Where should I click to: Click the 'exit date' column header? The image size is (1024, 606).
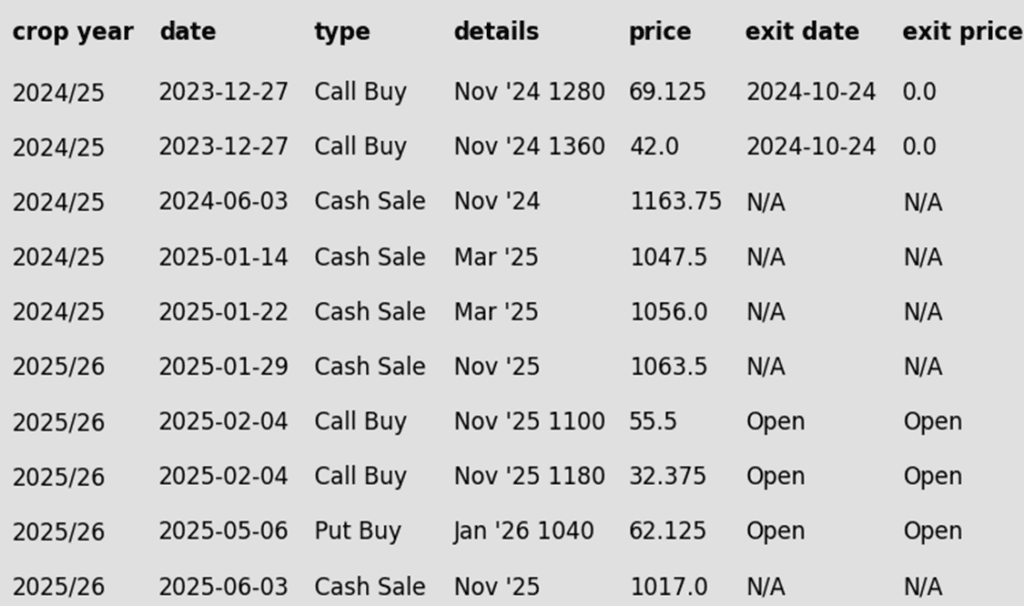click(802, 31)
